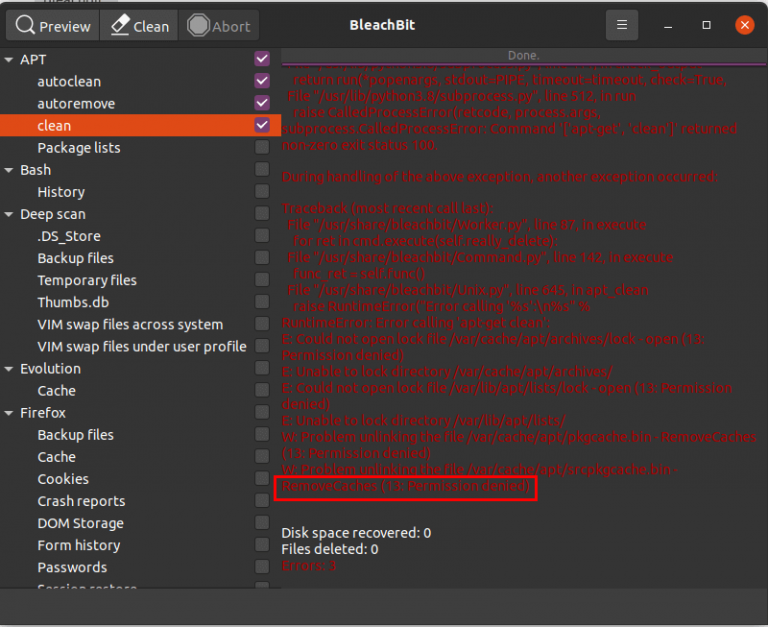The height and width of the screenshot is (627, 768).
Task: Check VIM swap files across system checkbox
Action: point(262,324)
